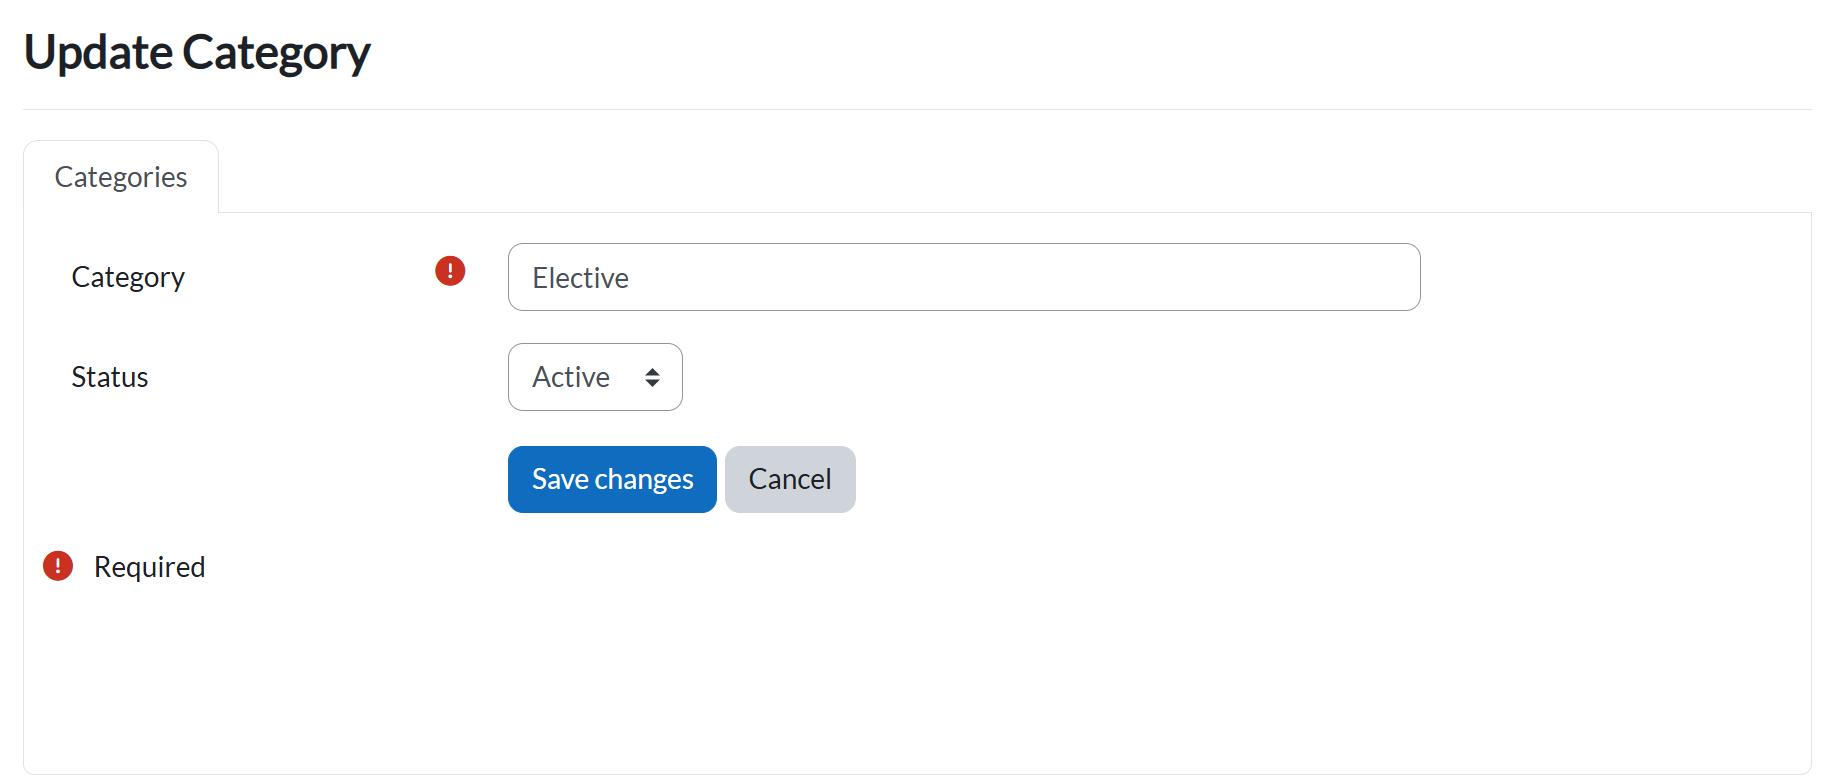Click the Category field label

128,277
